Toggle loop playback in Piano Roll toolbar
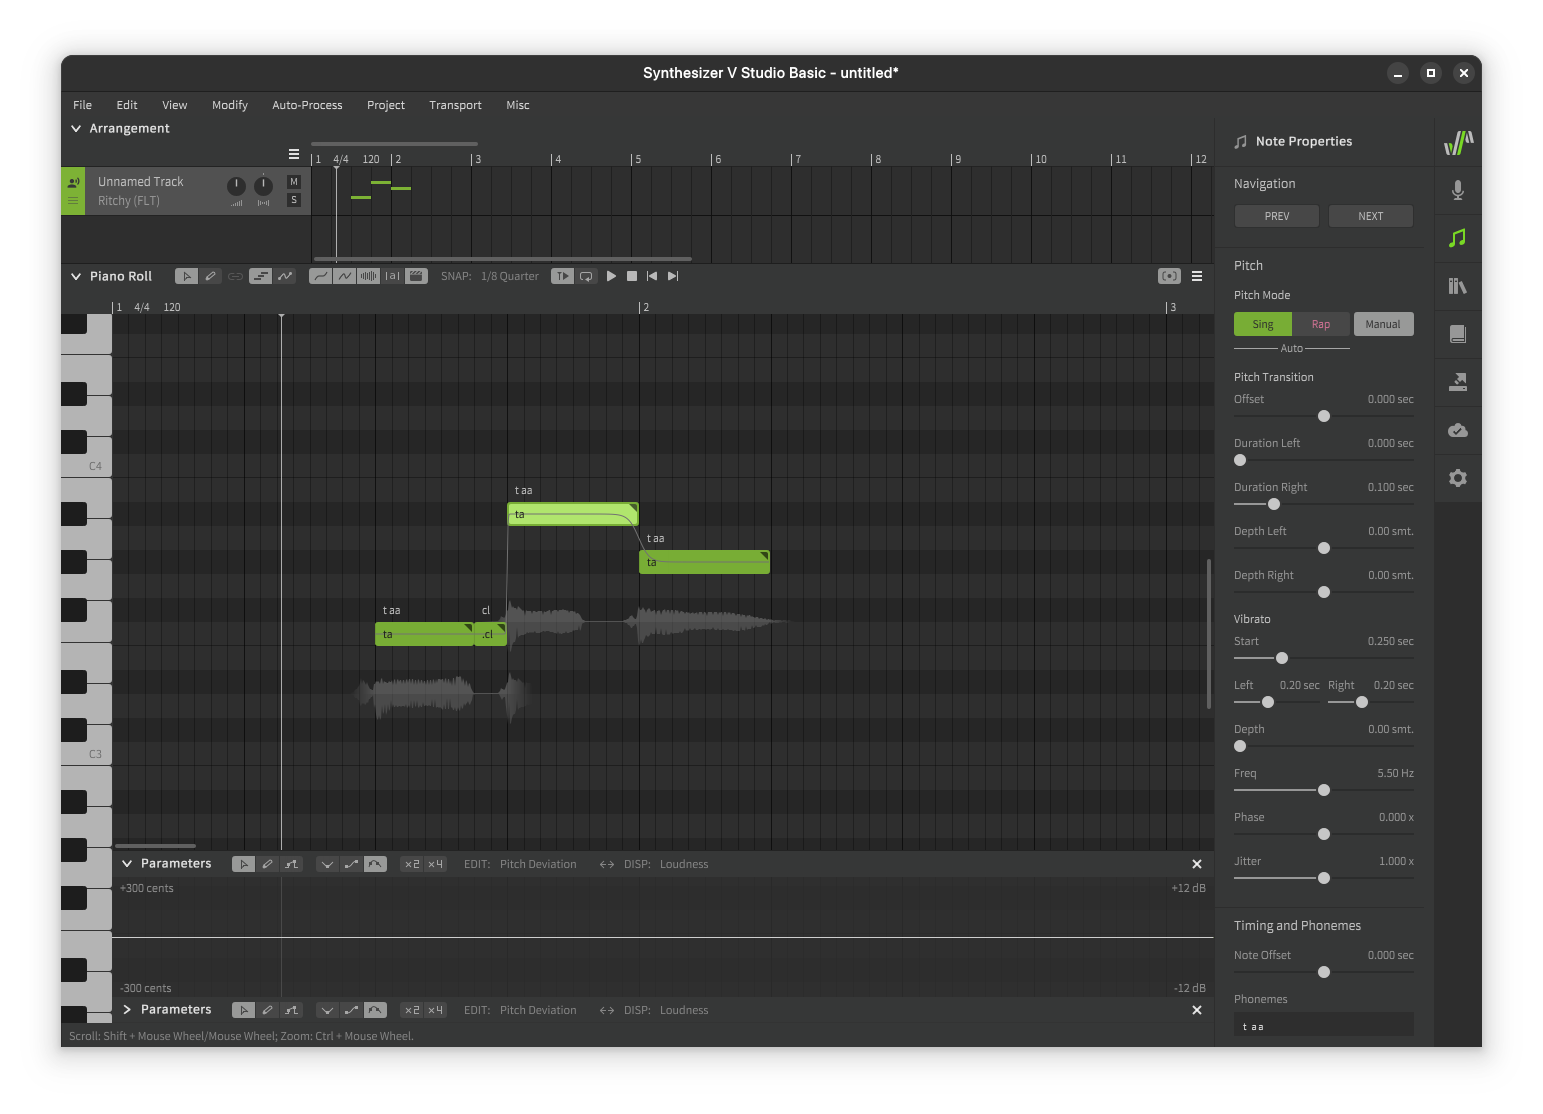Image resolution: width=1543 pixels, height=1114 pixels. coord(586,276)
